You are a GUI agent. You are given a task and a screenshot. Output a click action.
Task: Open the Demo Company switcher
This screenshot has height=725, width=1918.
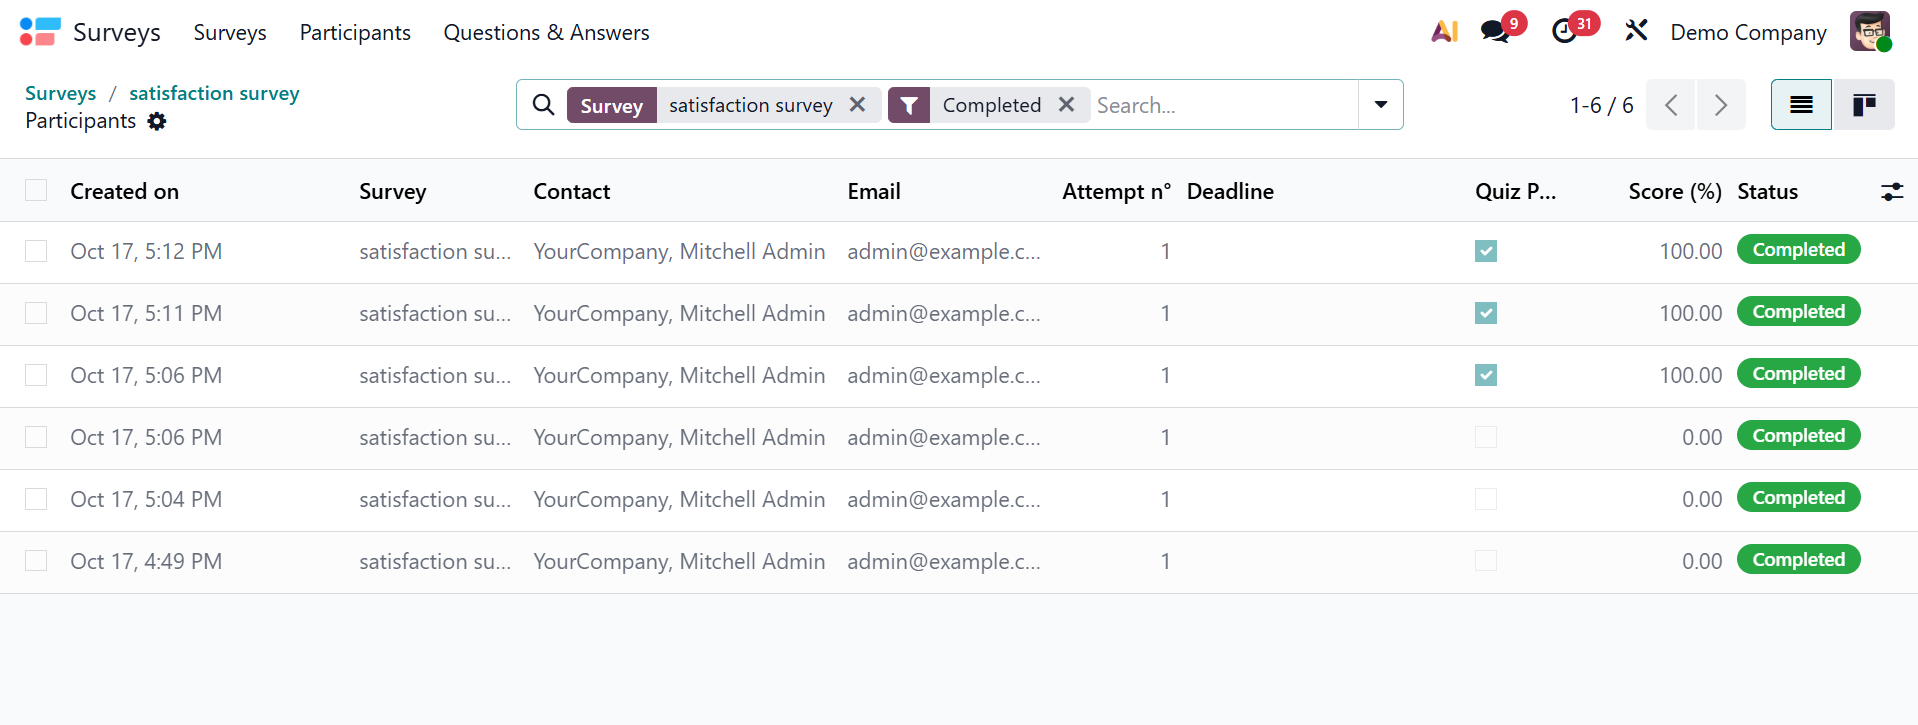pyautogui.click(x=1748, y=32)
